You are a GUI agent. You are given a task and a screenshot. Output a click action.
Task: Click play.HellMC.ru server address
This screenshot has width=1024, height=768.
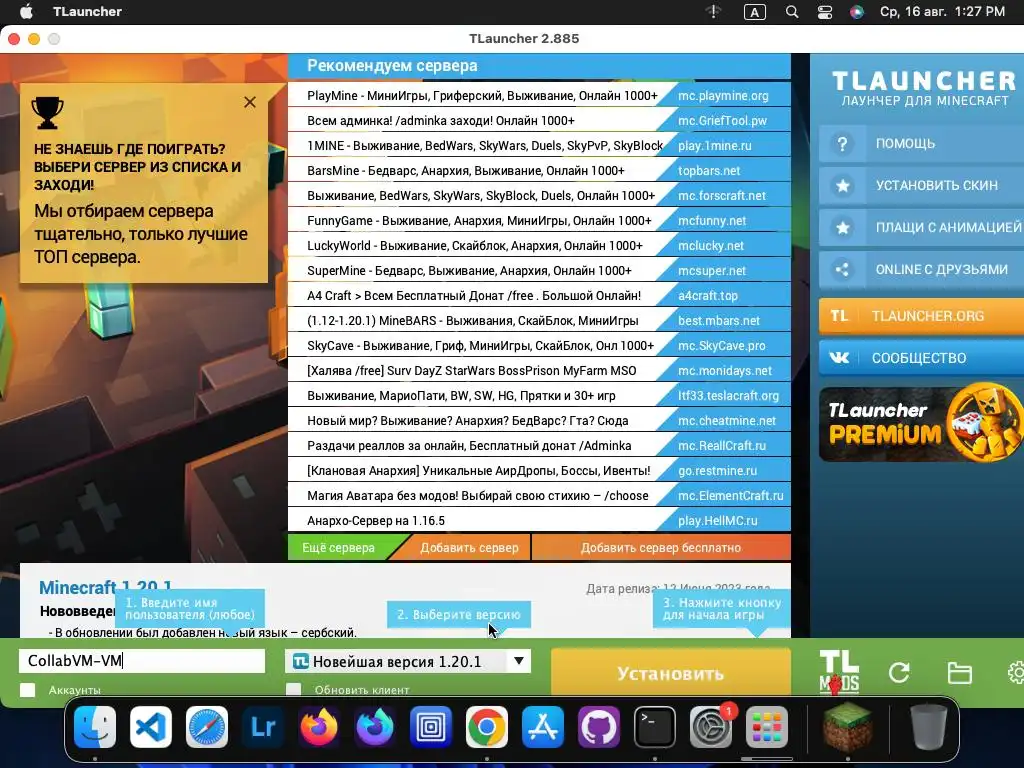coord(718,520)
